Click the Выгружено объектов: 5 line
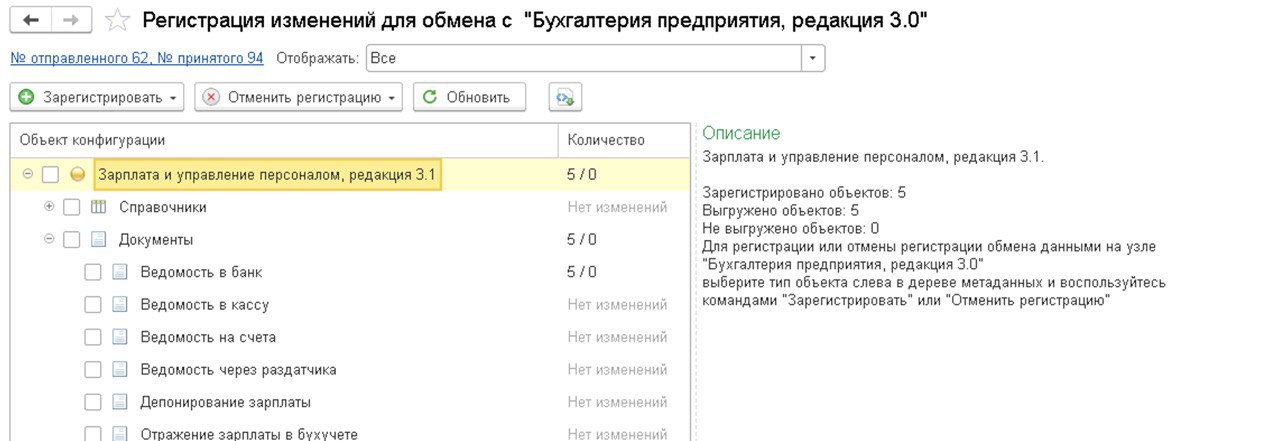 pos(781,210)
